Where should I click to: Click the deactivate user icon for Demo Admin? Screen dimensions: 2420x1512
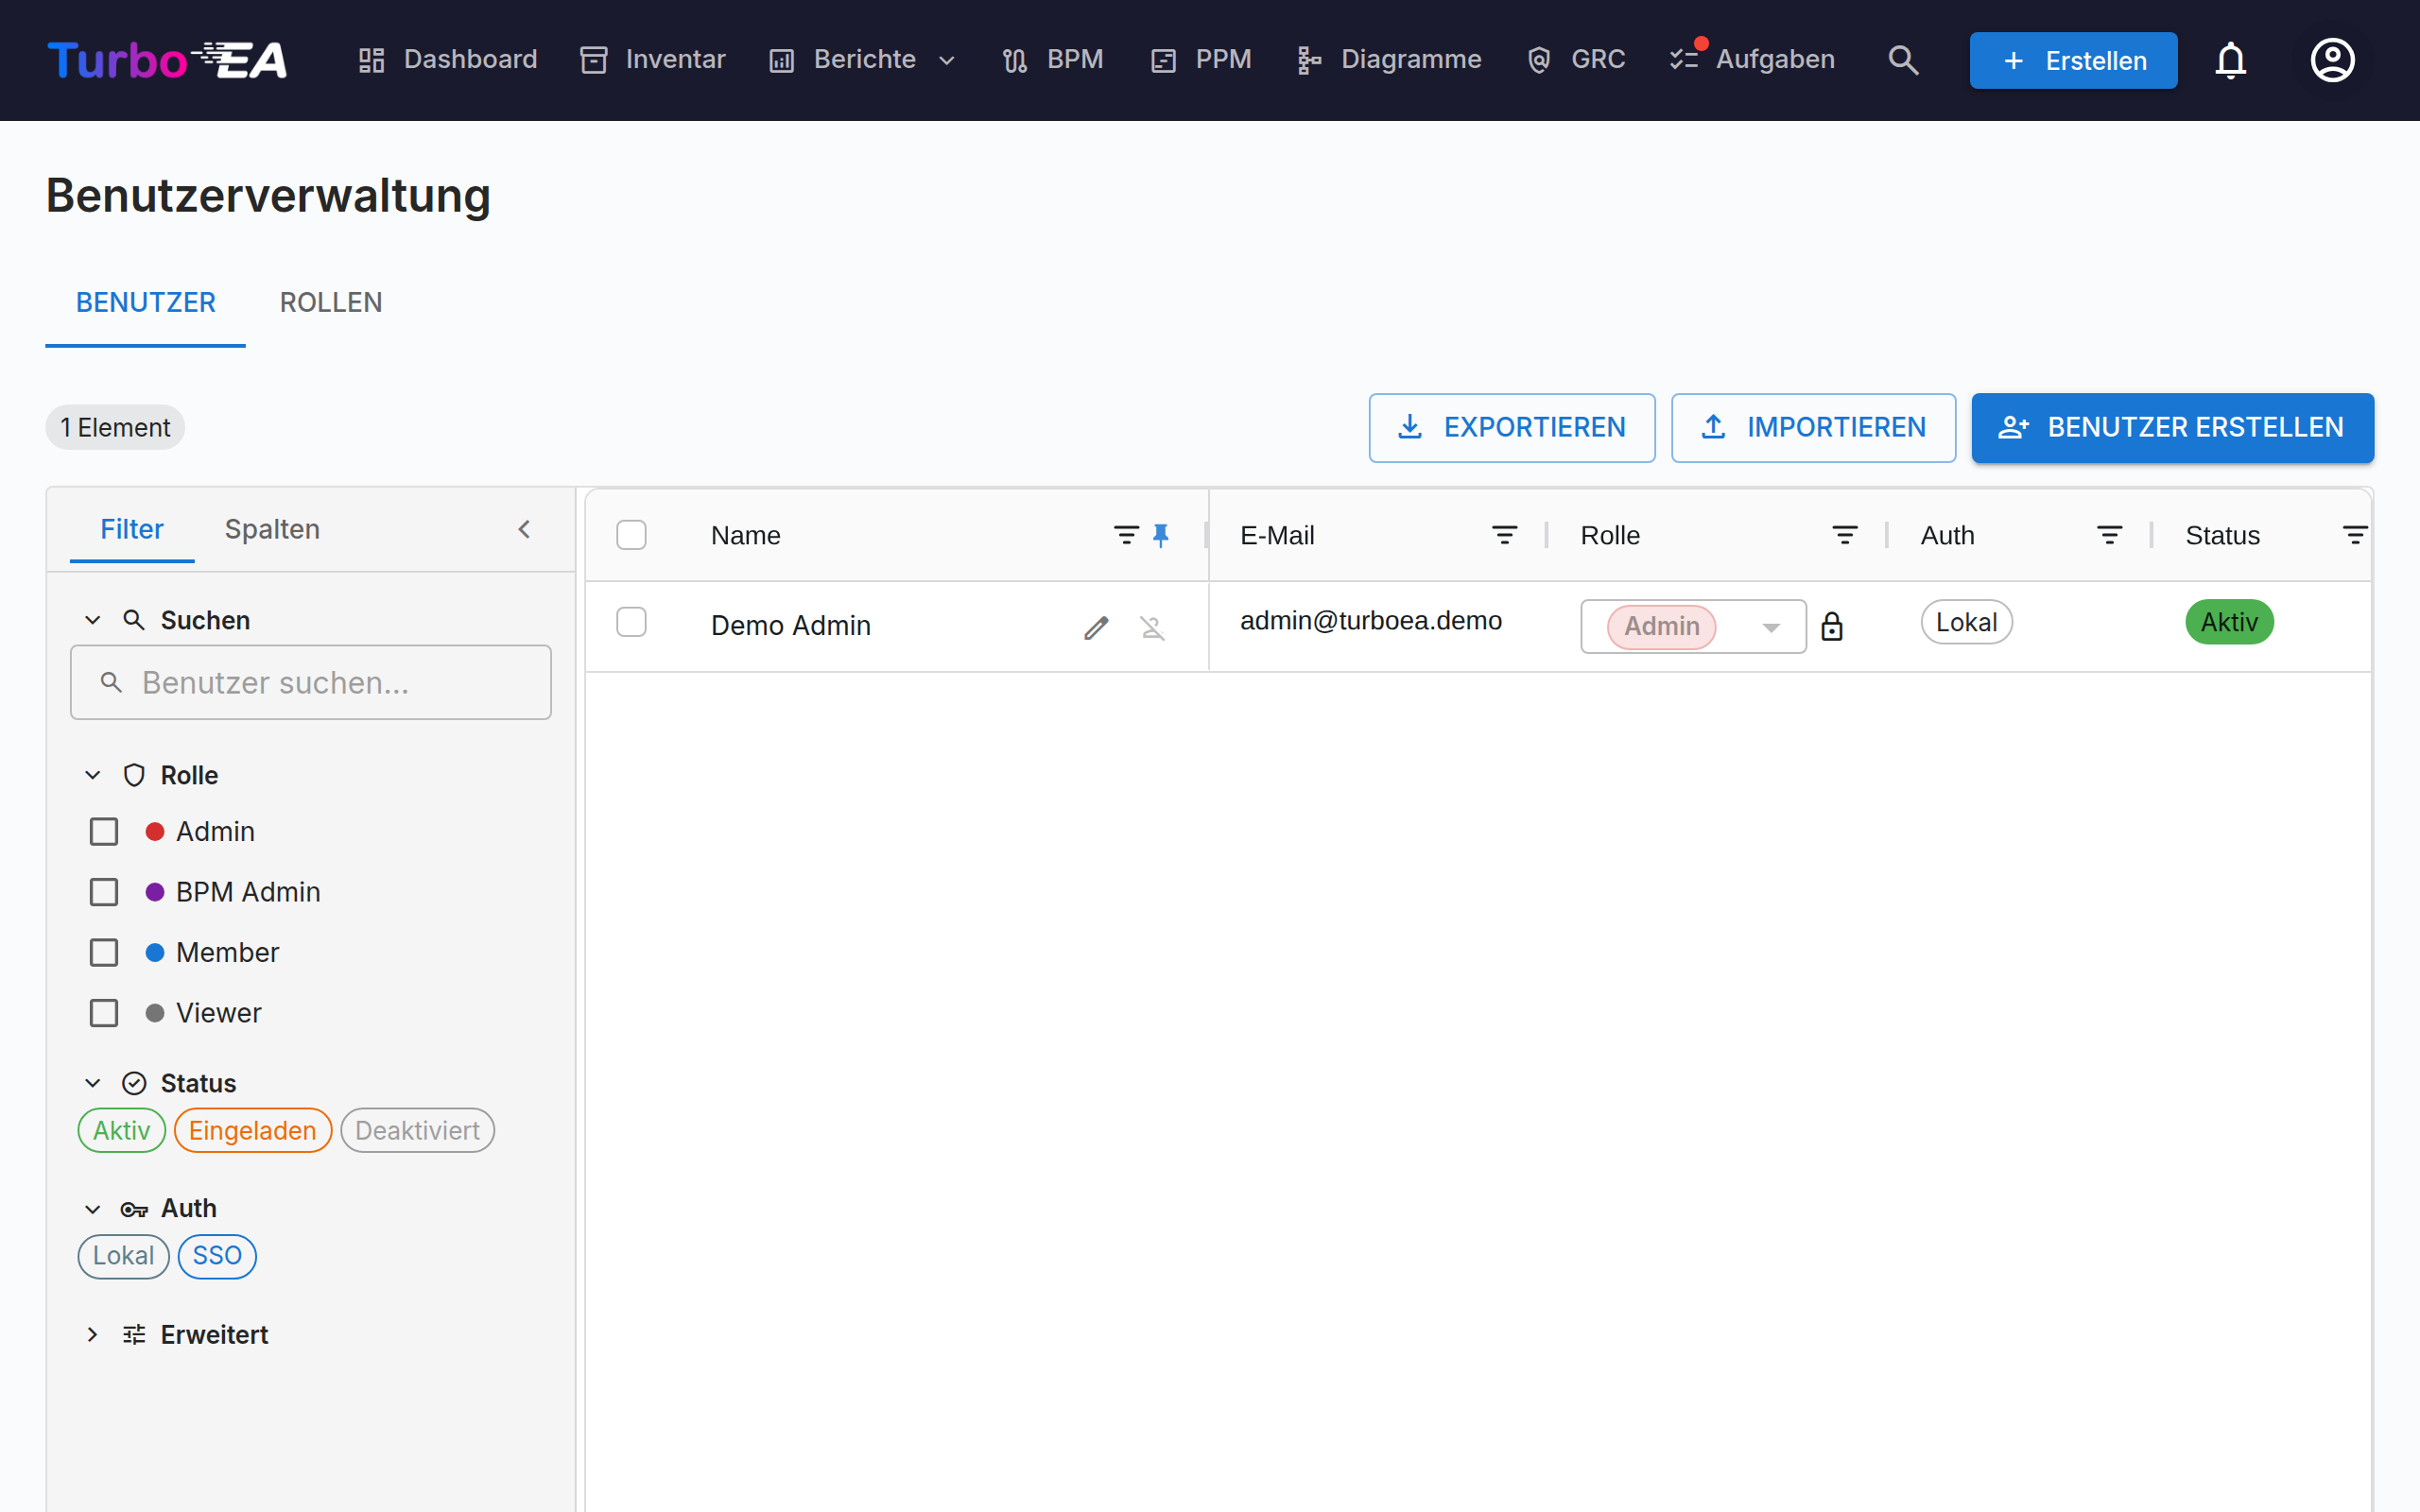click(1152, 627)
